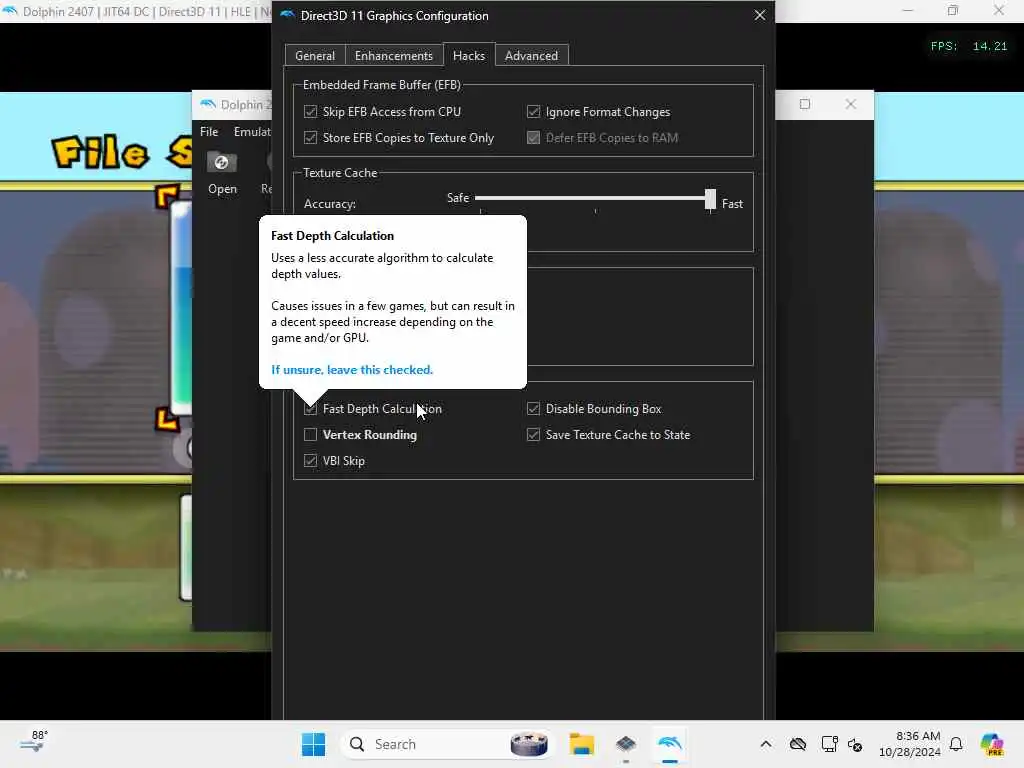Image resolution: width=1024 pixels, height=768 pixels.
Task: Open the stacked layers app on taskbar
Action: pos(626,744)
